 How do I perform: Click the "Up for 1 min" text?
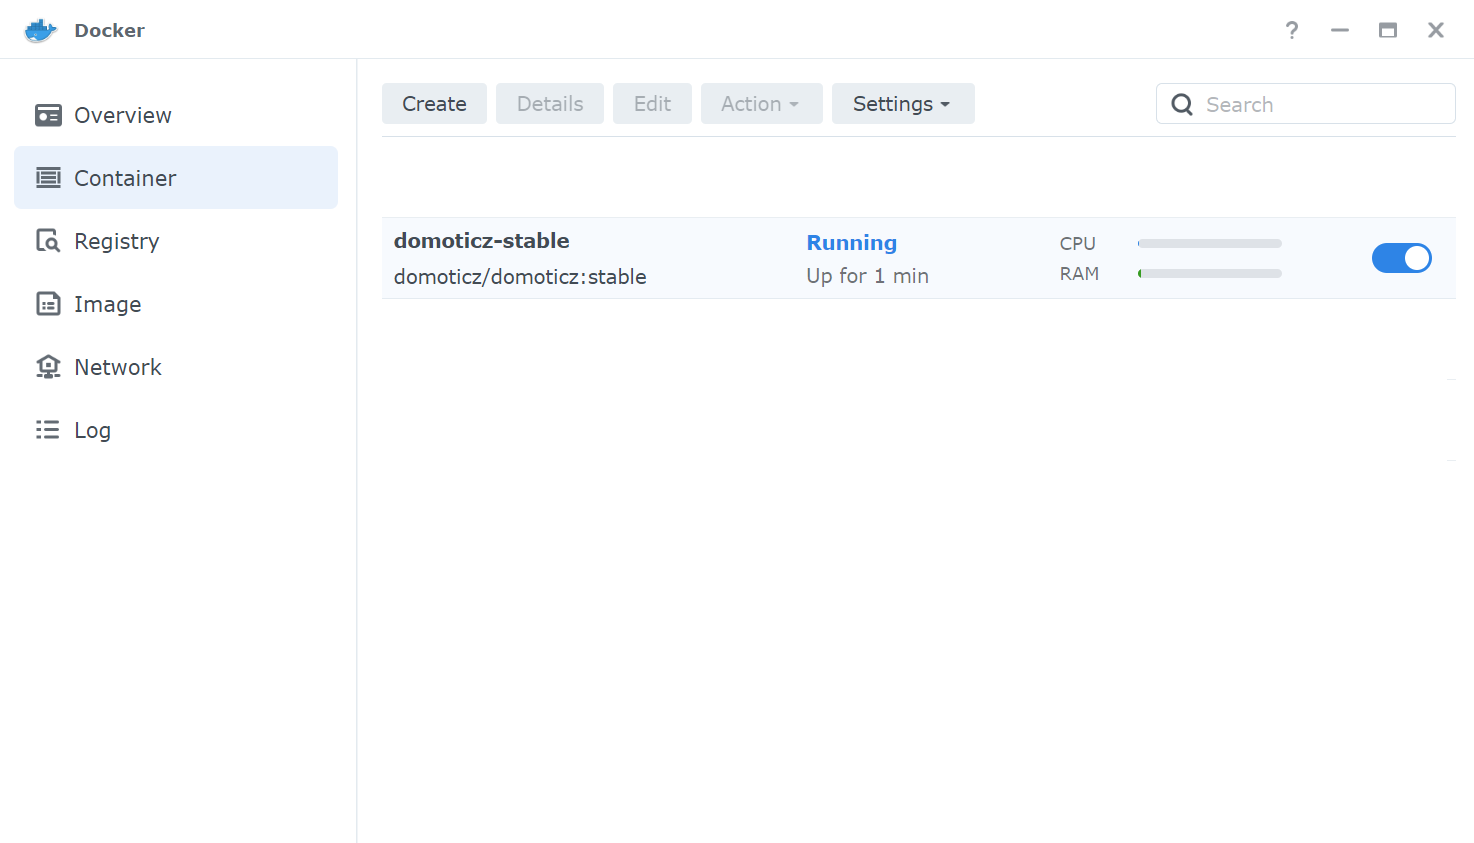click(868, 276)
